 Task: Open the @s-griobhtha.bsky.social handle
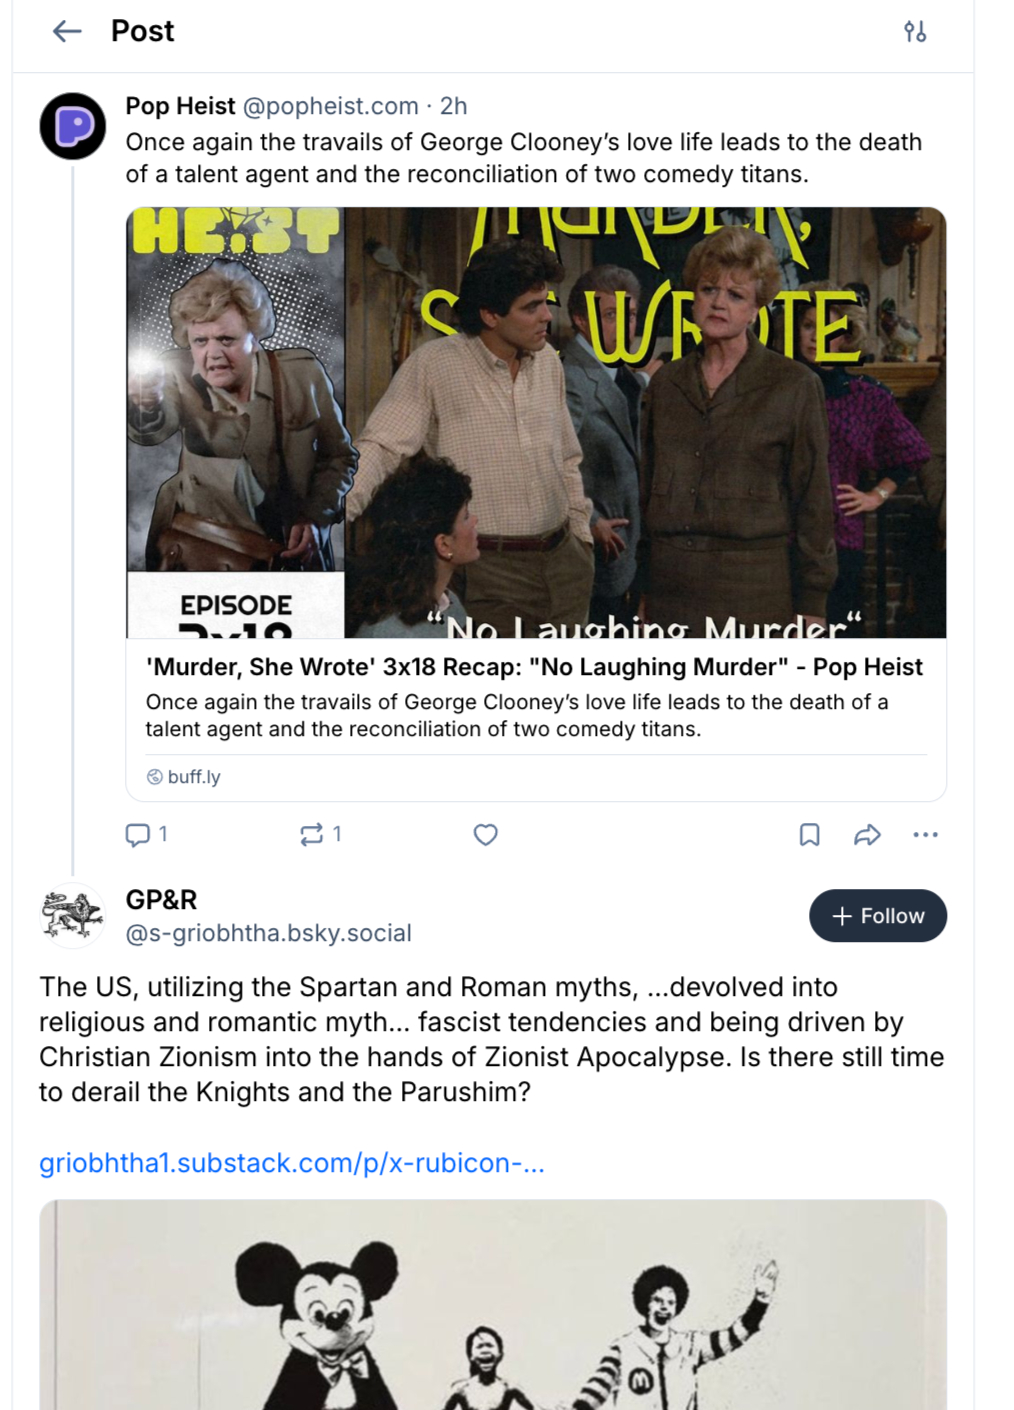point(268,933)
